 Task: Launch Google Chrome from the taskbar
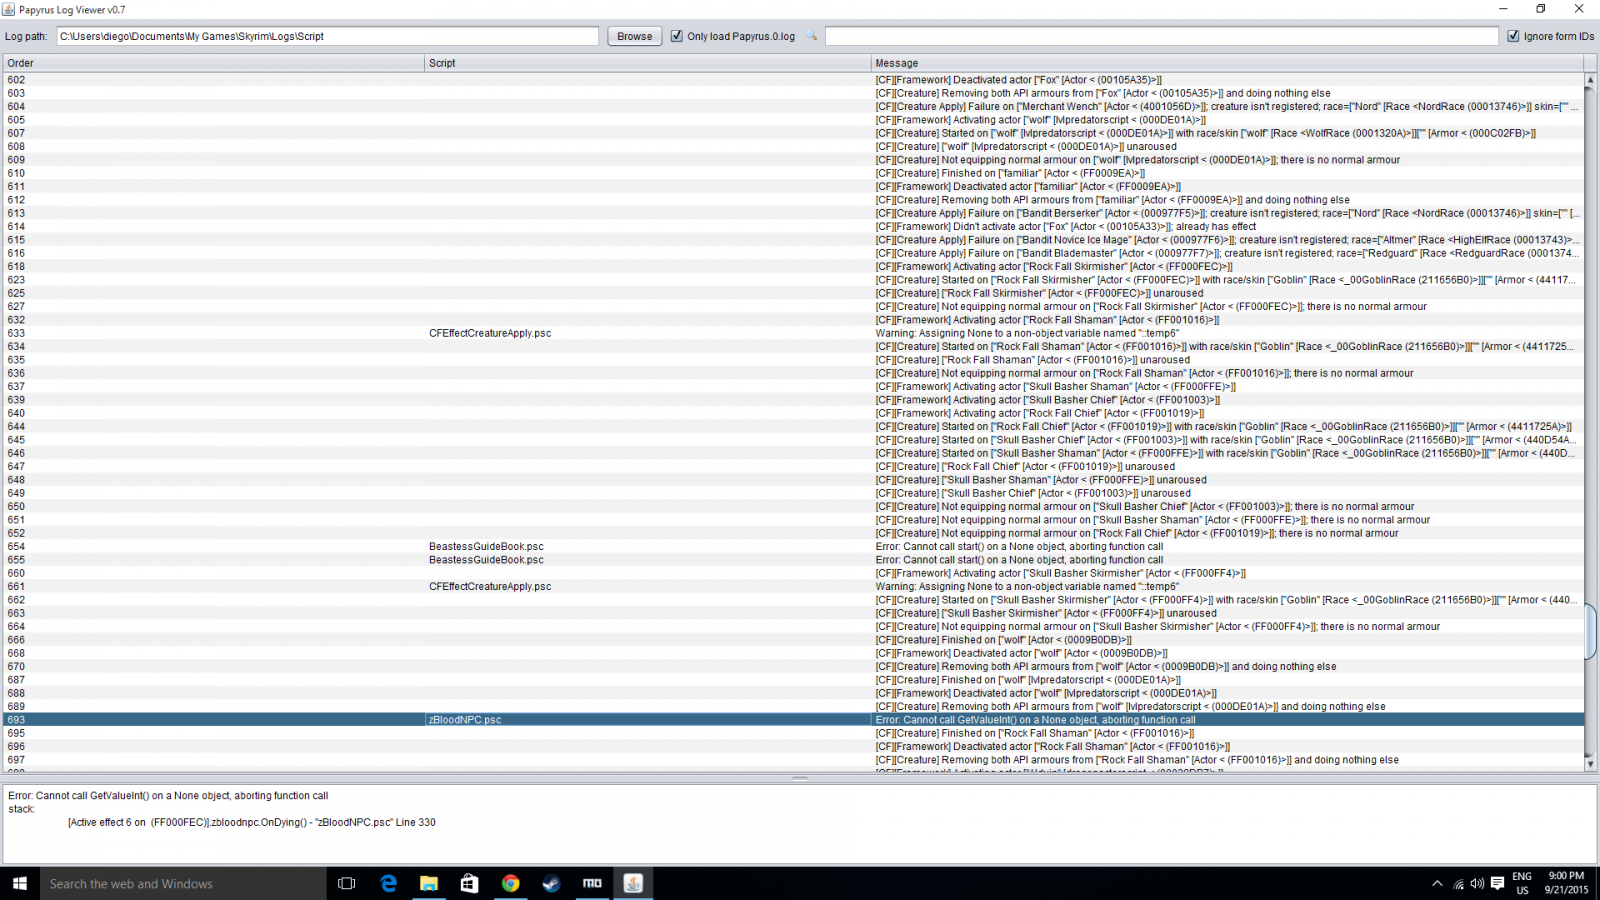[510, 883]
